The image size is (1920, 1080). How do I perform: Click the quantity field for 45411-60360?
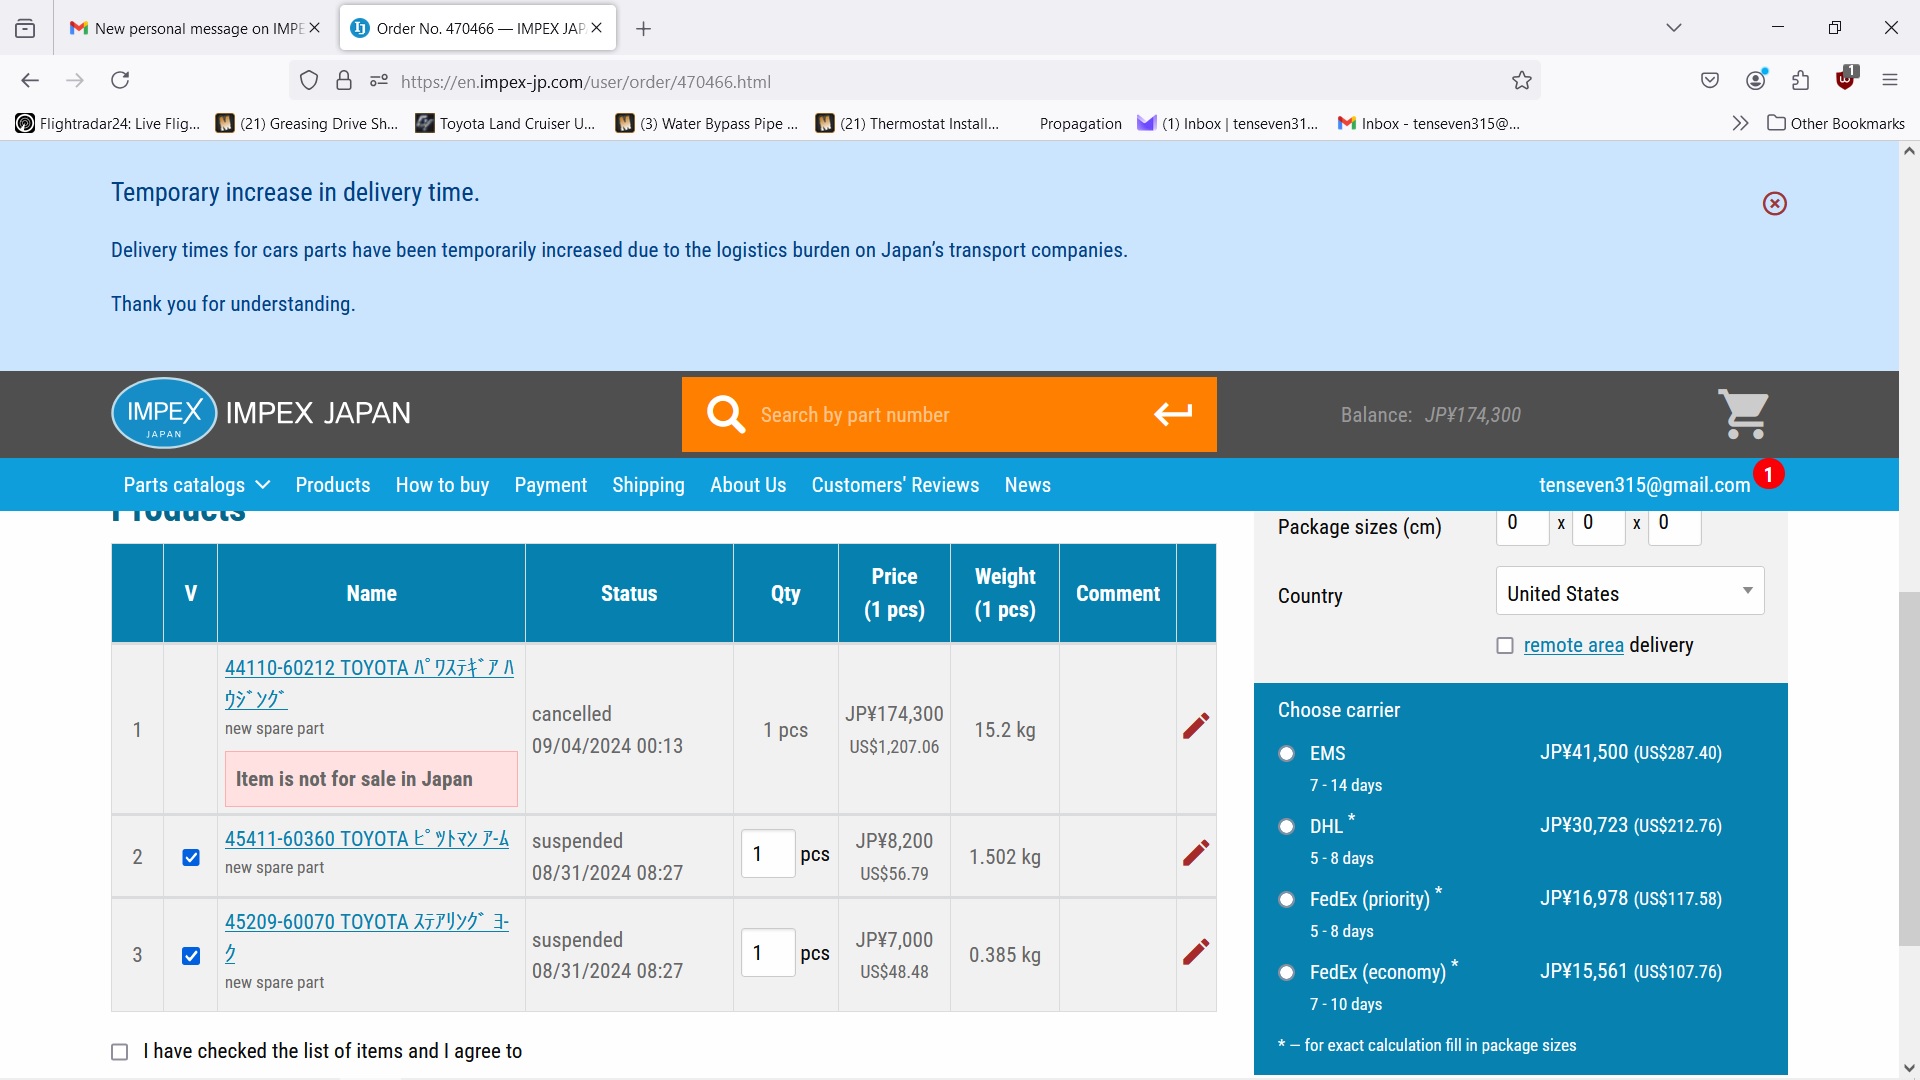click(x=768, y=854)
